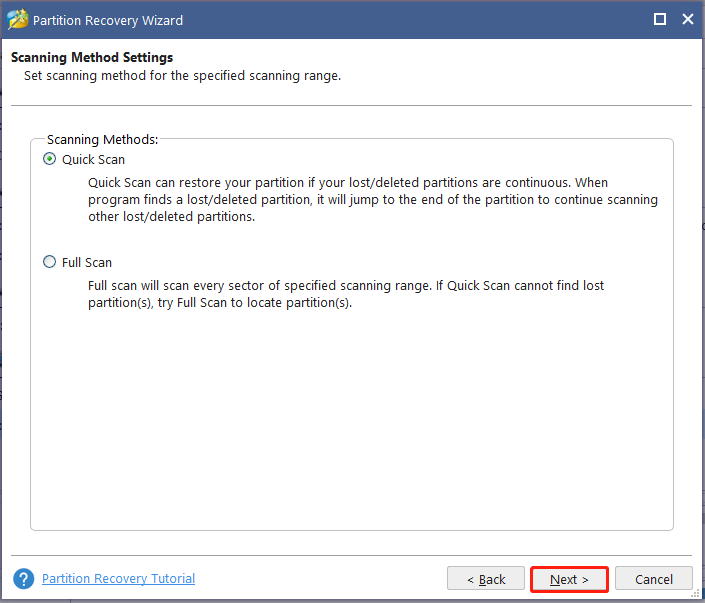Click the Quick Scan description text

373,200
